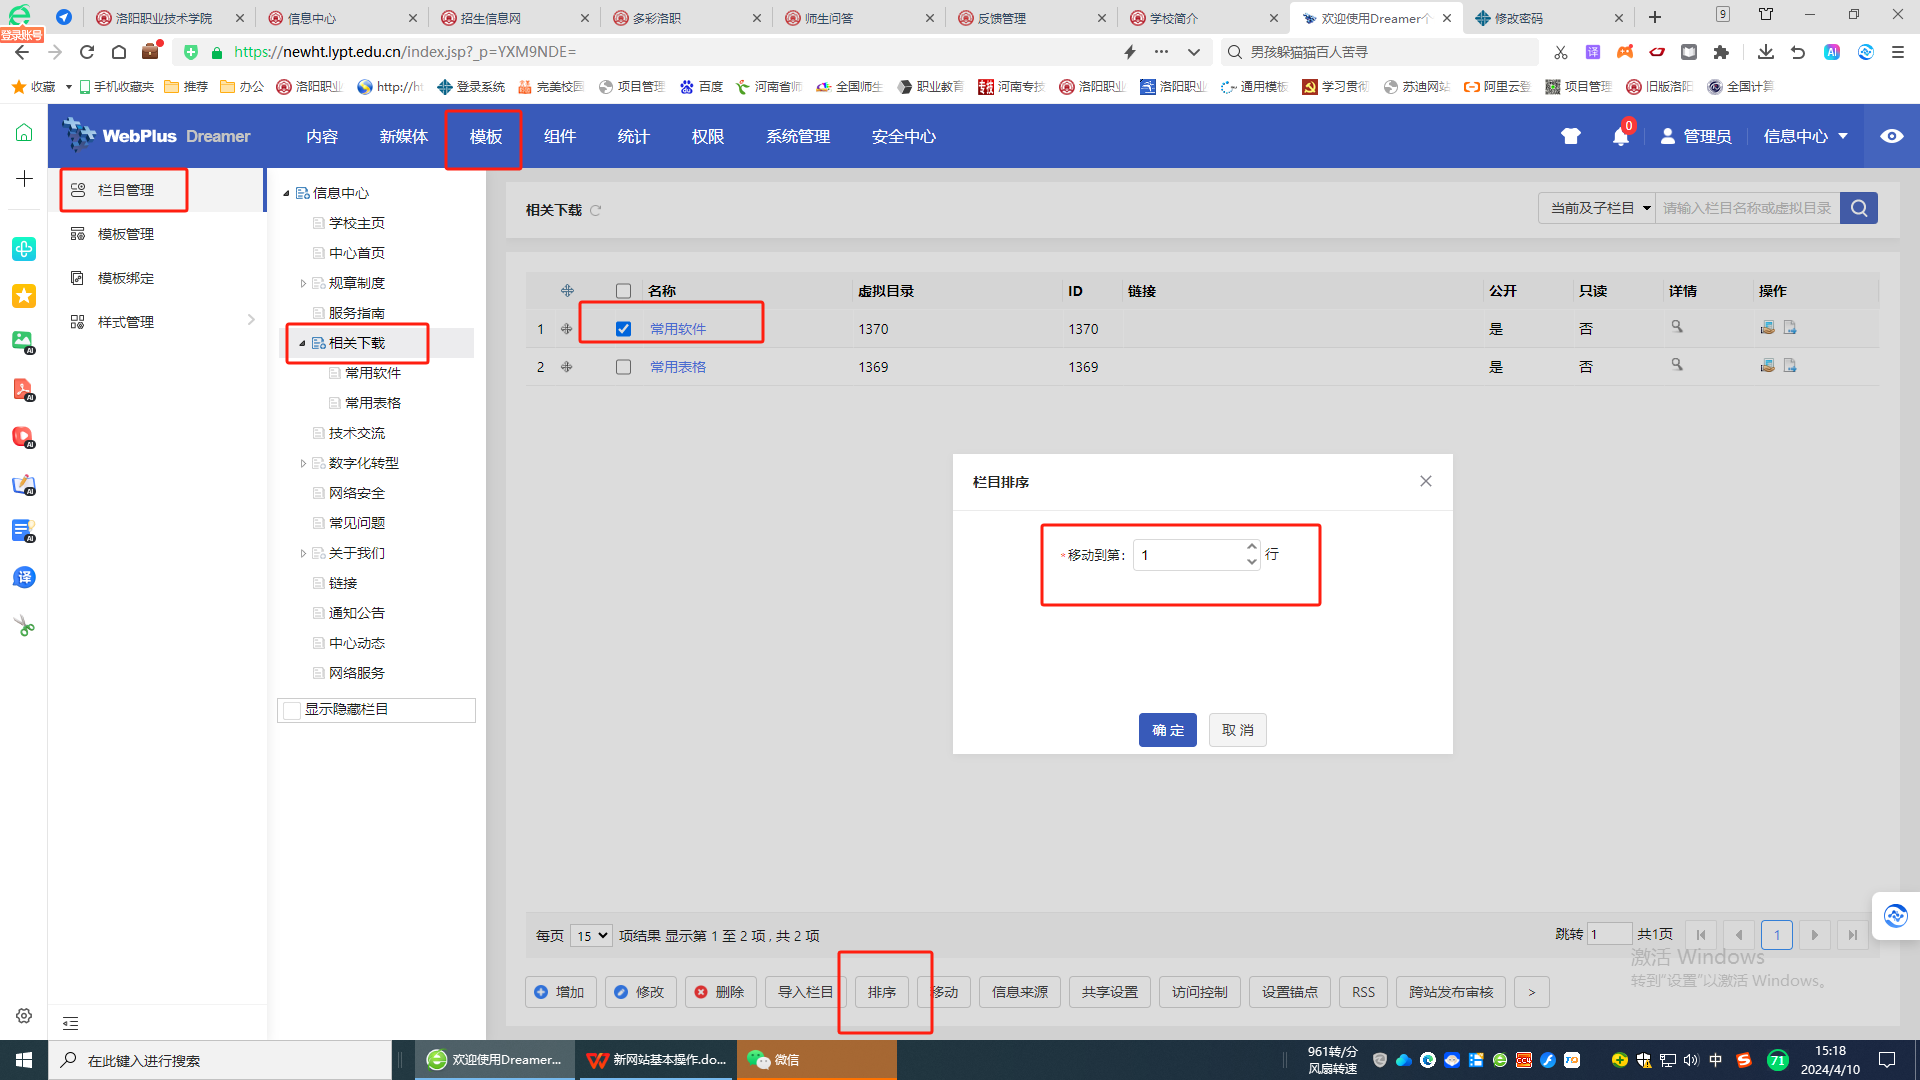Open the 系统管理 top menu
The width and height of the screenshot is (1920, 1080).
click(797, 137)
